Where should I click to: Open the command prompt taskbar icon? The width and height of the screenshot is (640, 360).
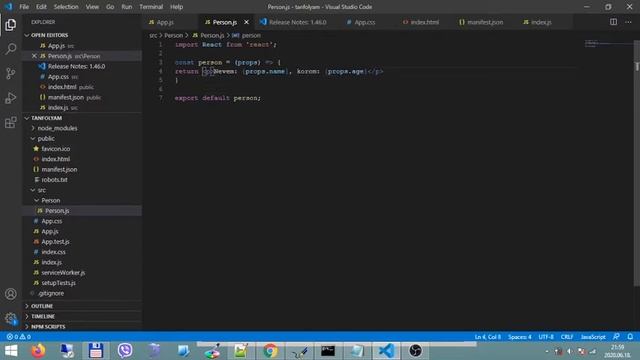[x=328, y=351]
